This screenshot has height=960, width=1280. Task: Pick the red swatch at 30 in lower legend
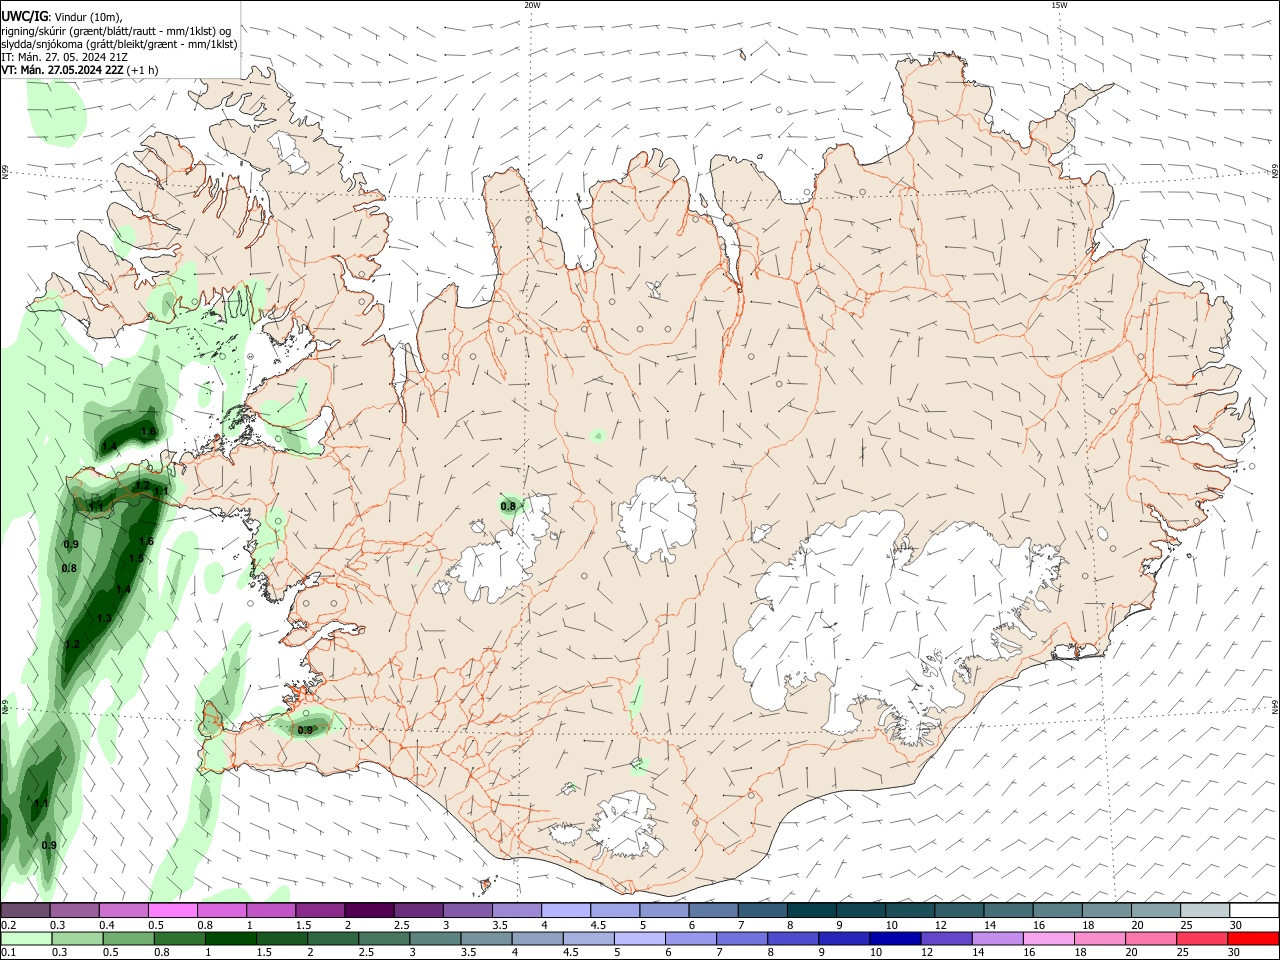point(1252,938)
